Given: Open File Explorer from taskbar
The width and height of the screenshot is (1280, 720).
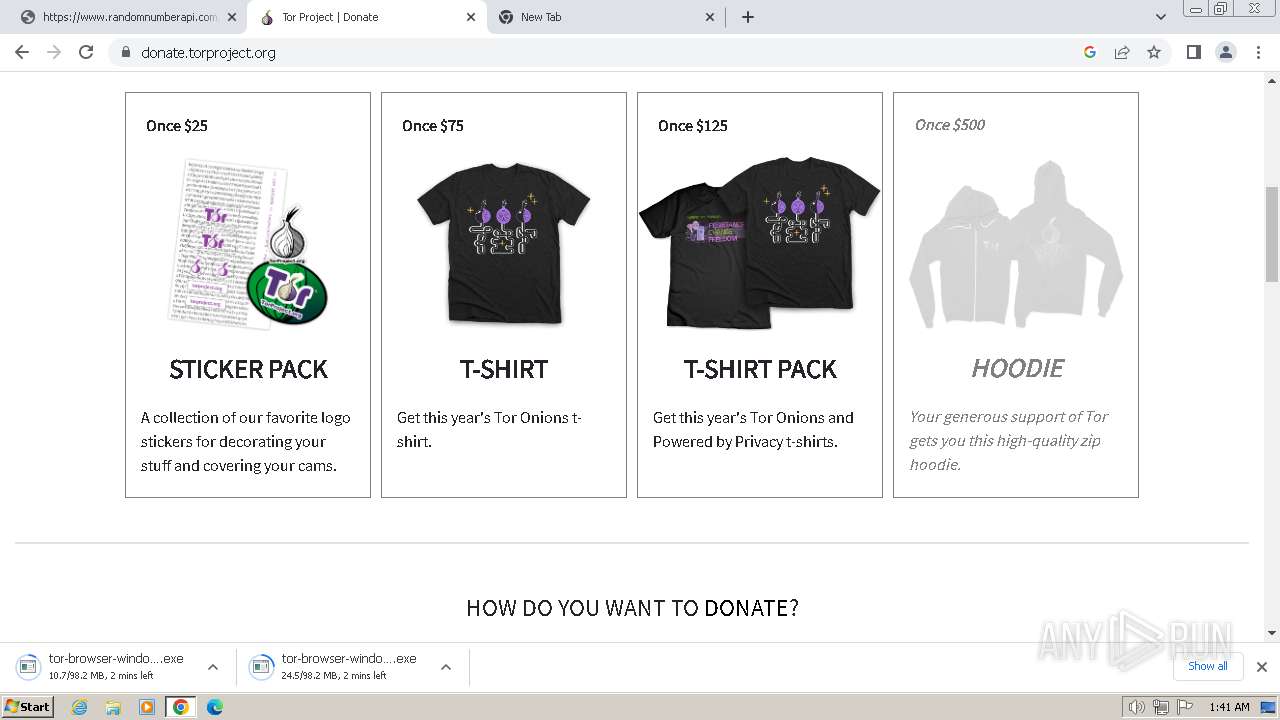Looking at the screenshot, I should click(x=113, y=707).
